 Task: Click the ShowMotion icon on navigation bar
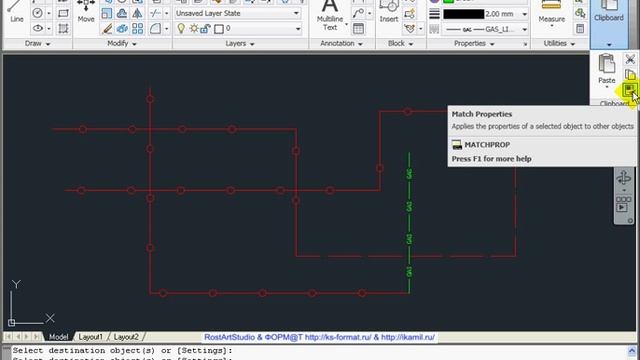(x=624, y=204)
